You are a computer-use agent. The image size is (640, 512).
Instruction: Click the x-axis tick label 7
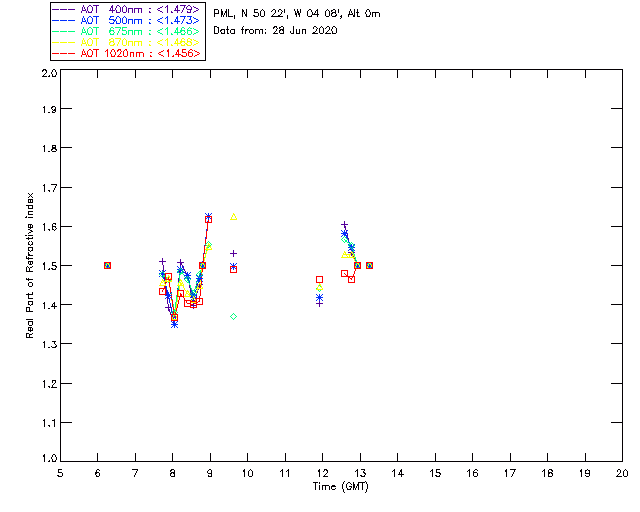[x=135, y=473]
